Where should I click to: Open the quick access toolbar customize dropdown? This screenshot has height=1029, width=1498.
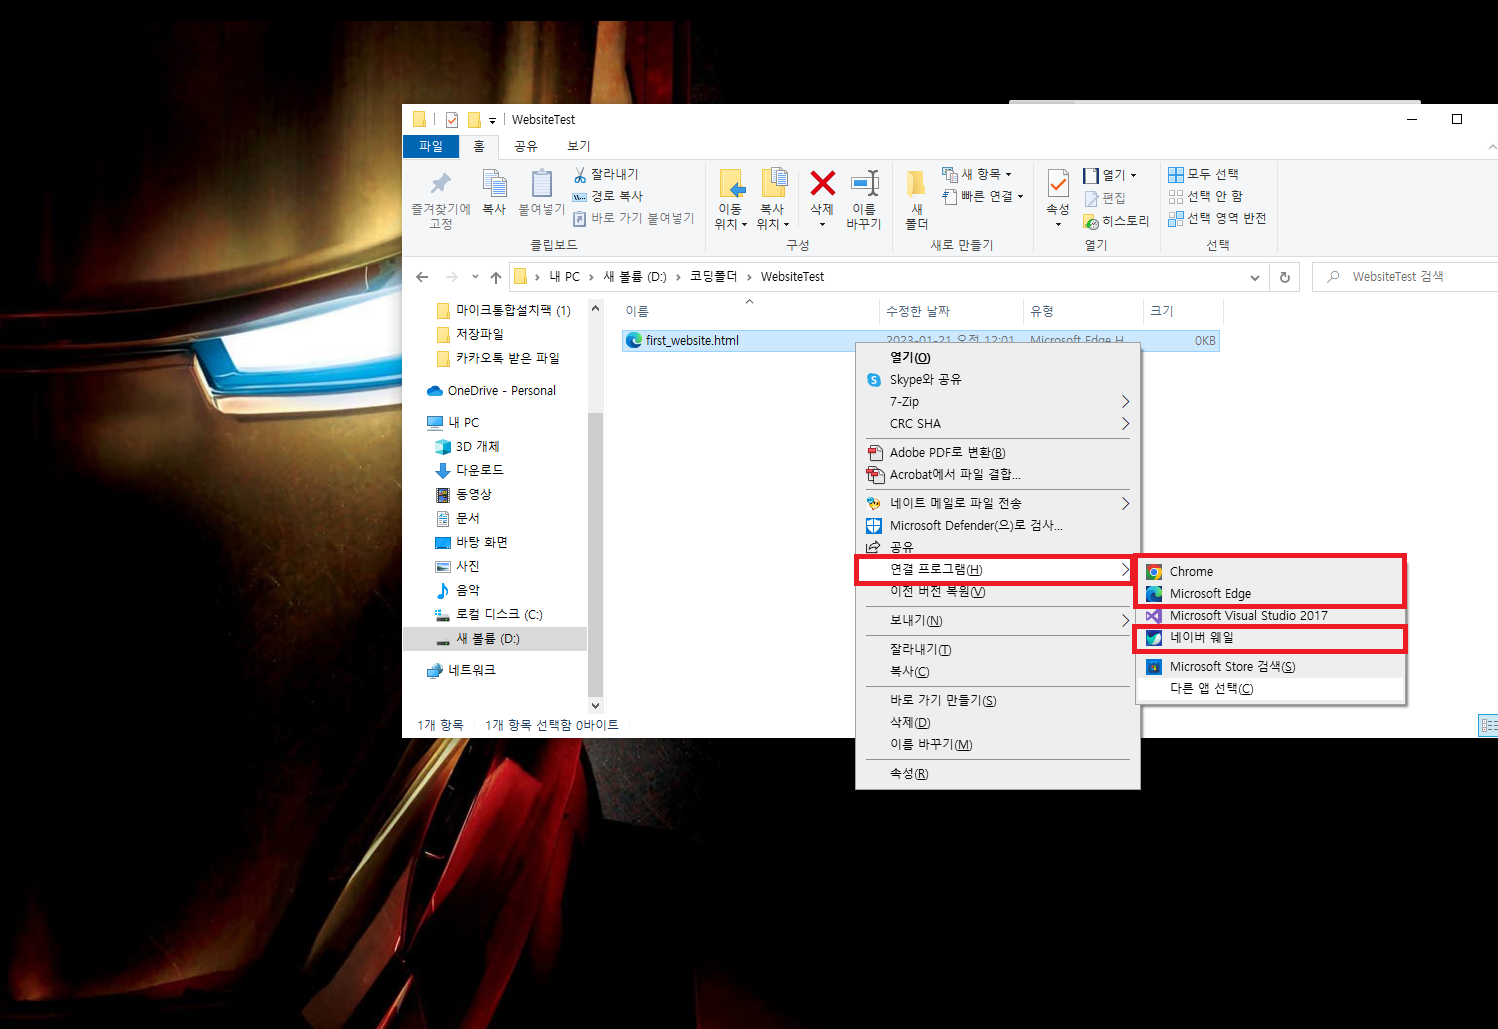492,120
